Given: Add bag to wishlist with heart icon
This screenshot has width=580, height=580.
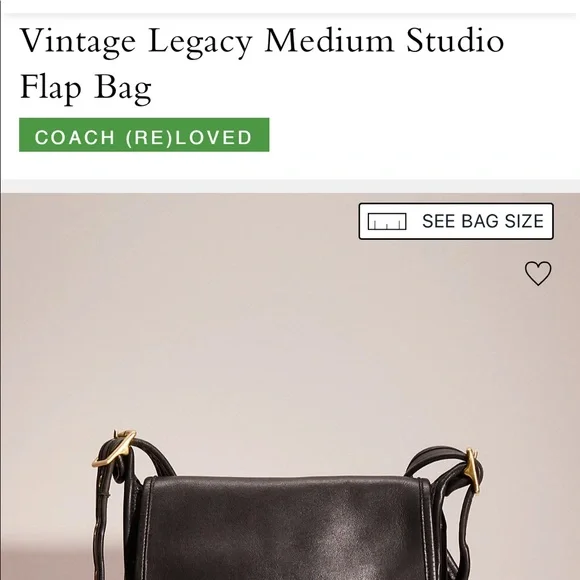Looking at the screenshot, I should pyautogui.click(x=538, y=273).
